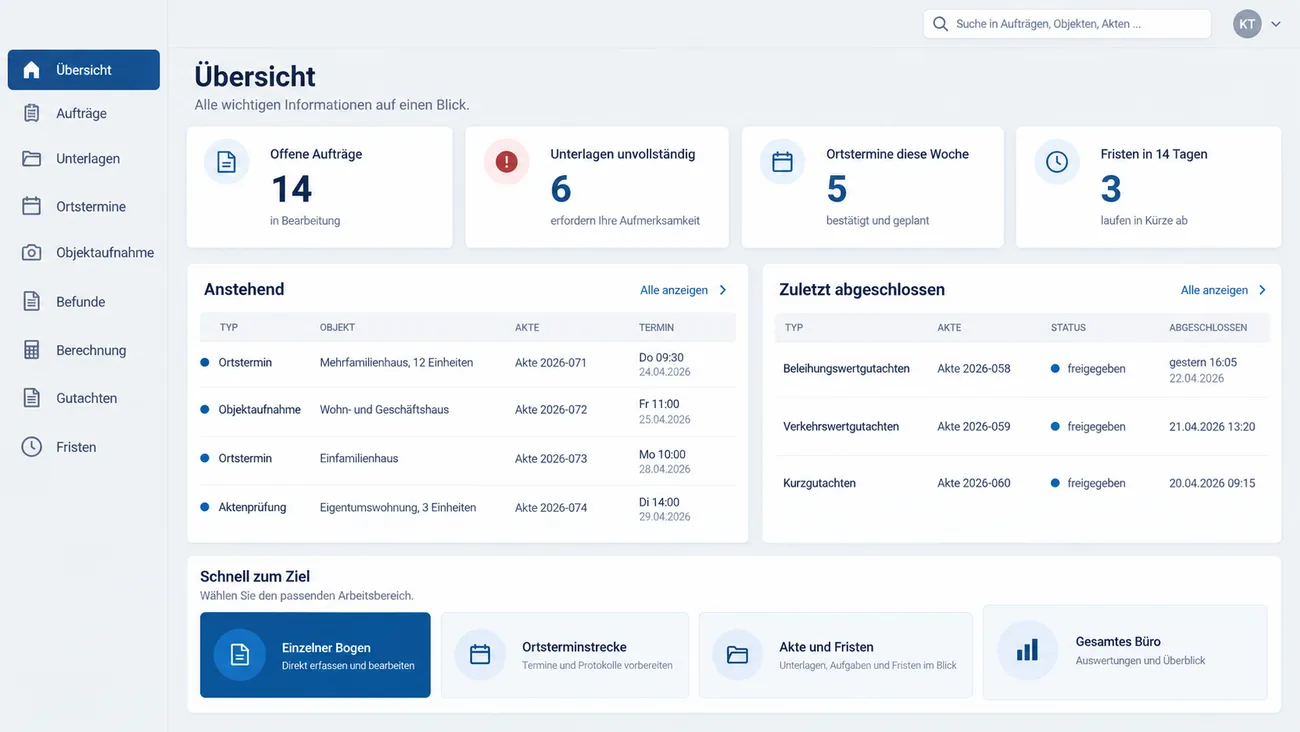The image size is (1300, 732).
Task: Open Fristen in the sidebar
Action: (x=84, y=447)
